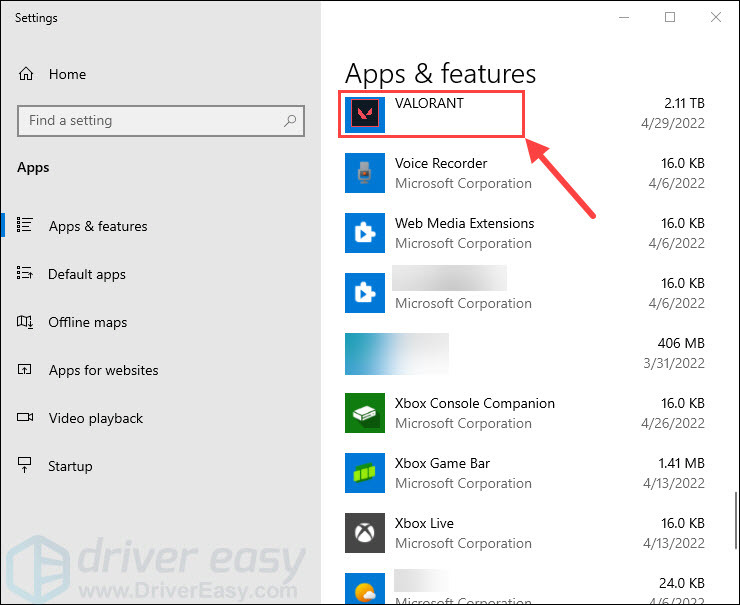This screenshot has width=740, height=605.
Task: Click the Web Media Extensions icon
Action: [365, 233]
